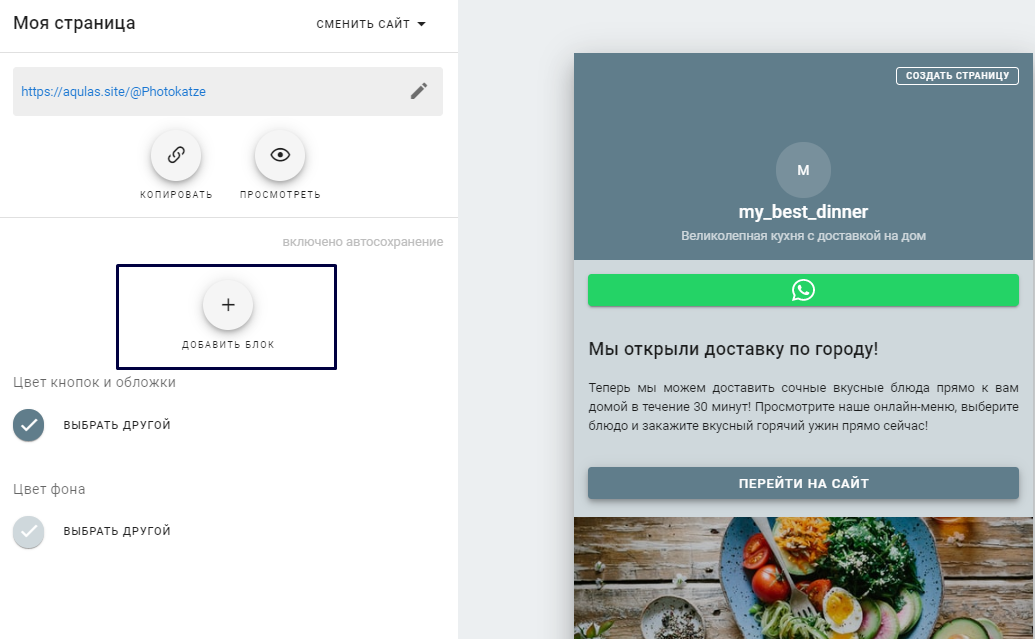Viewport: 1035px width, 639px height.
Task: Click the heading Мы открыли доставку по городу!
Action: pos(733,349)
